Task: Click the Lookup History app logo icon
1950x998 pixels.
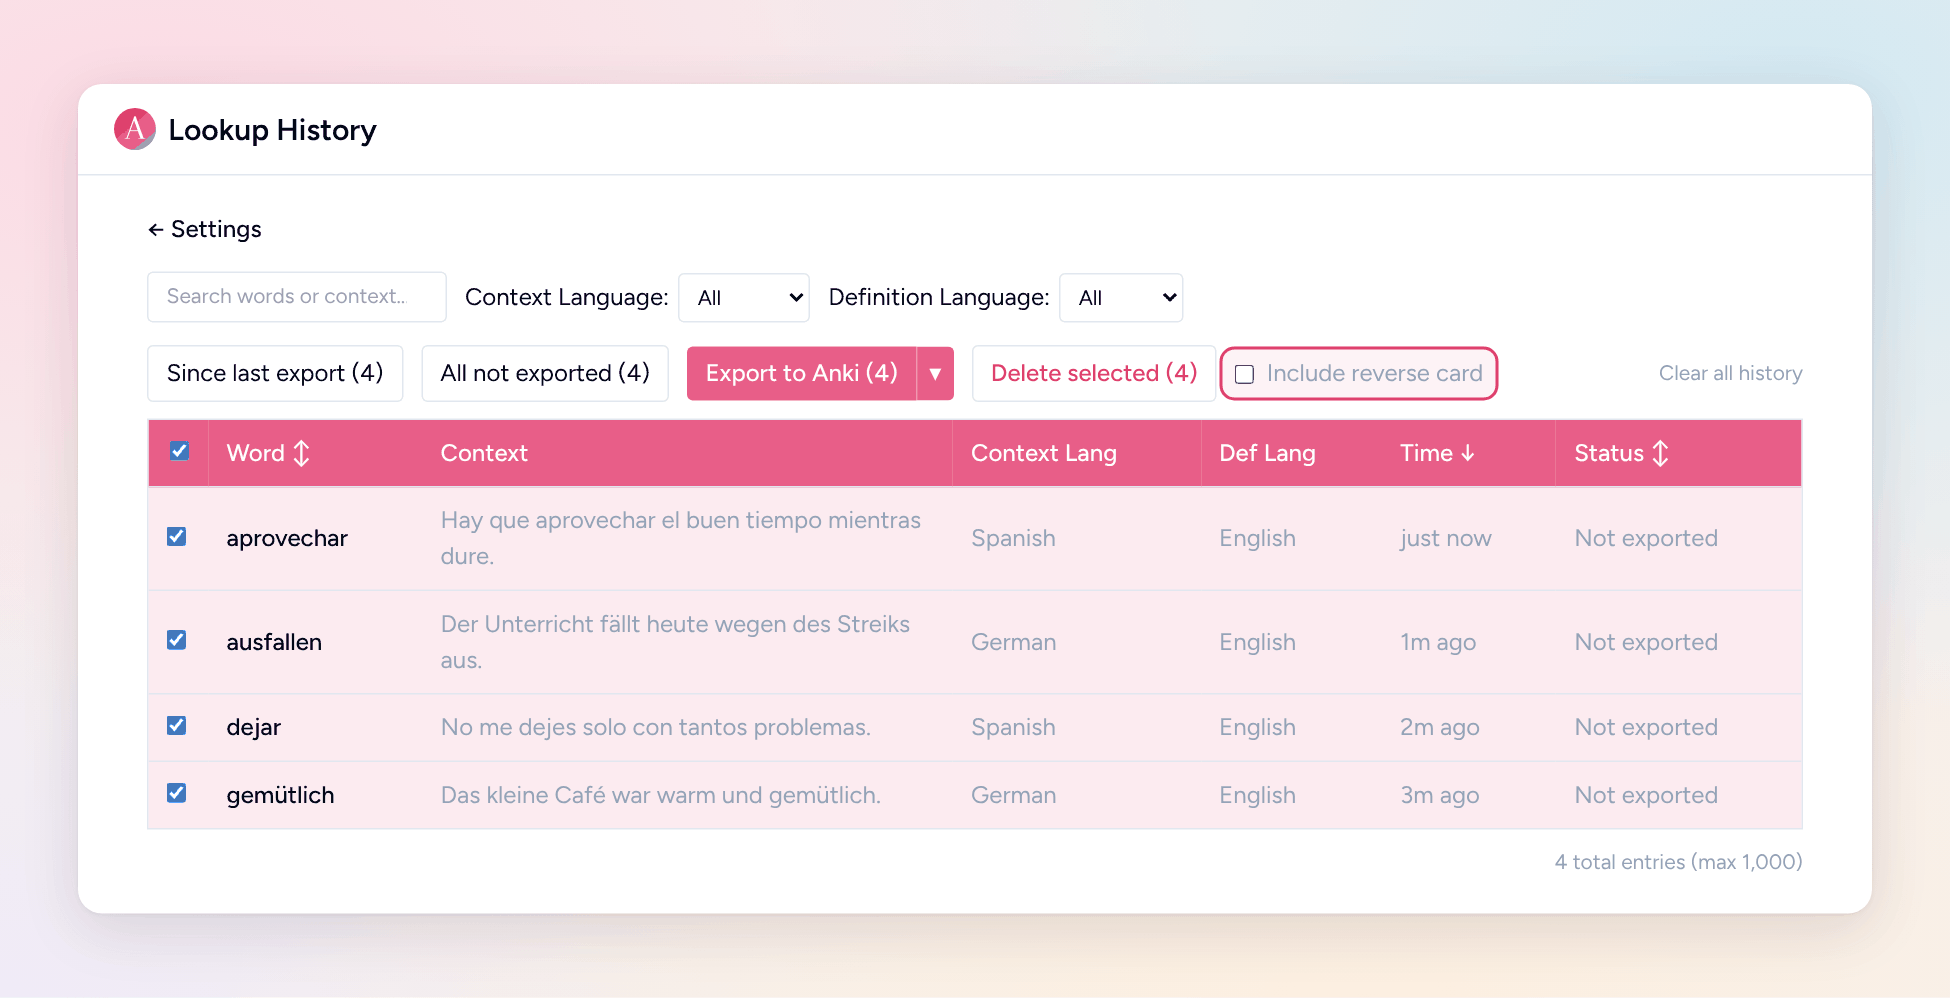Action: point(135,129)
